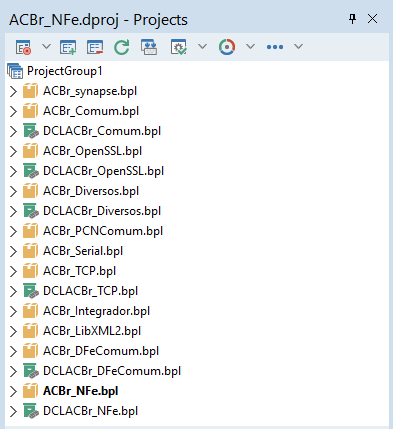Click package icon of ACBr_Integrador.bpl

pos(30,311)
